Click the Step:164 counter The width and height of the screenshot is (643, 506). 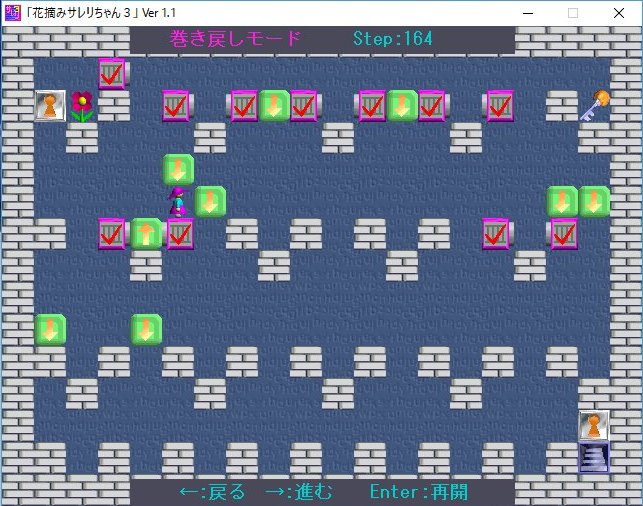pyautogui.click(x=393, y=39)
